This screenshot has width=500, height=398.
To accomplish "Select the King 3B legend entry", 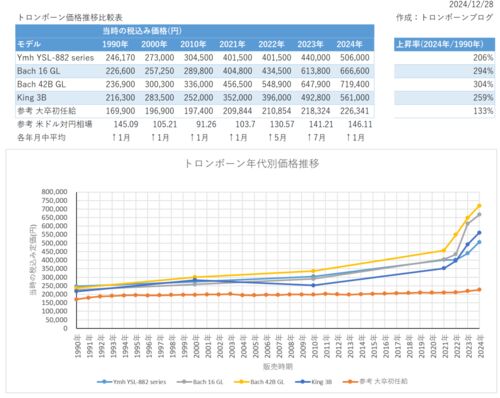I will (313, 382).
